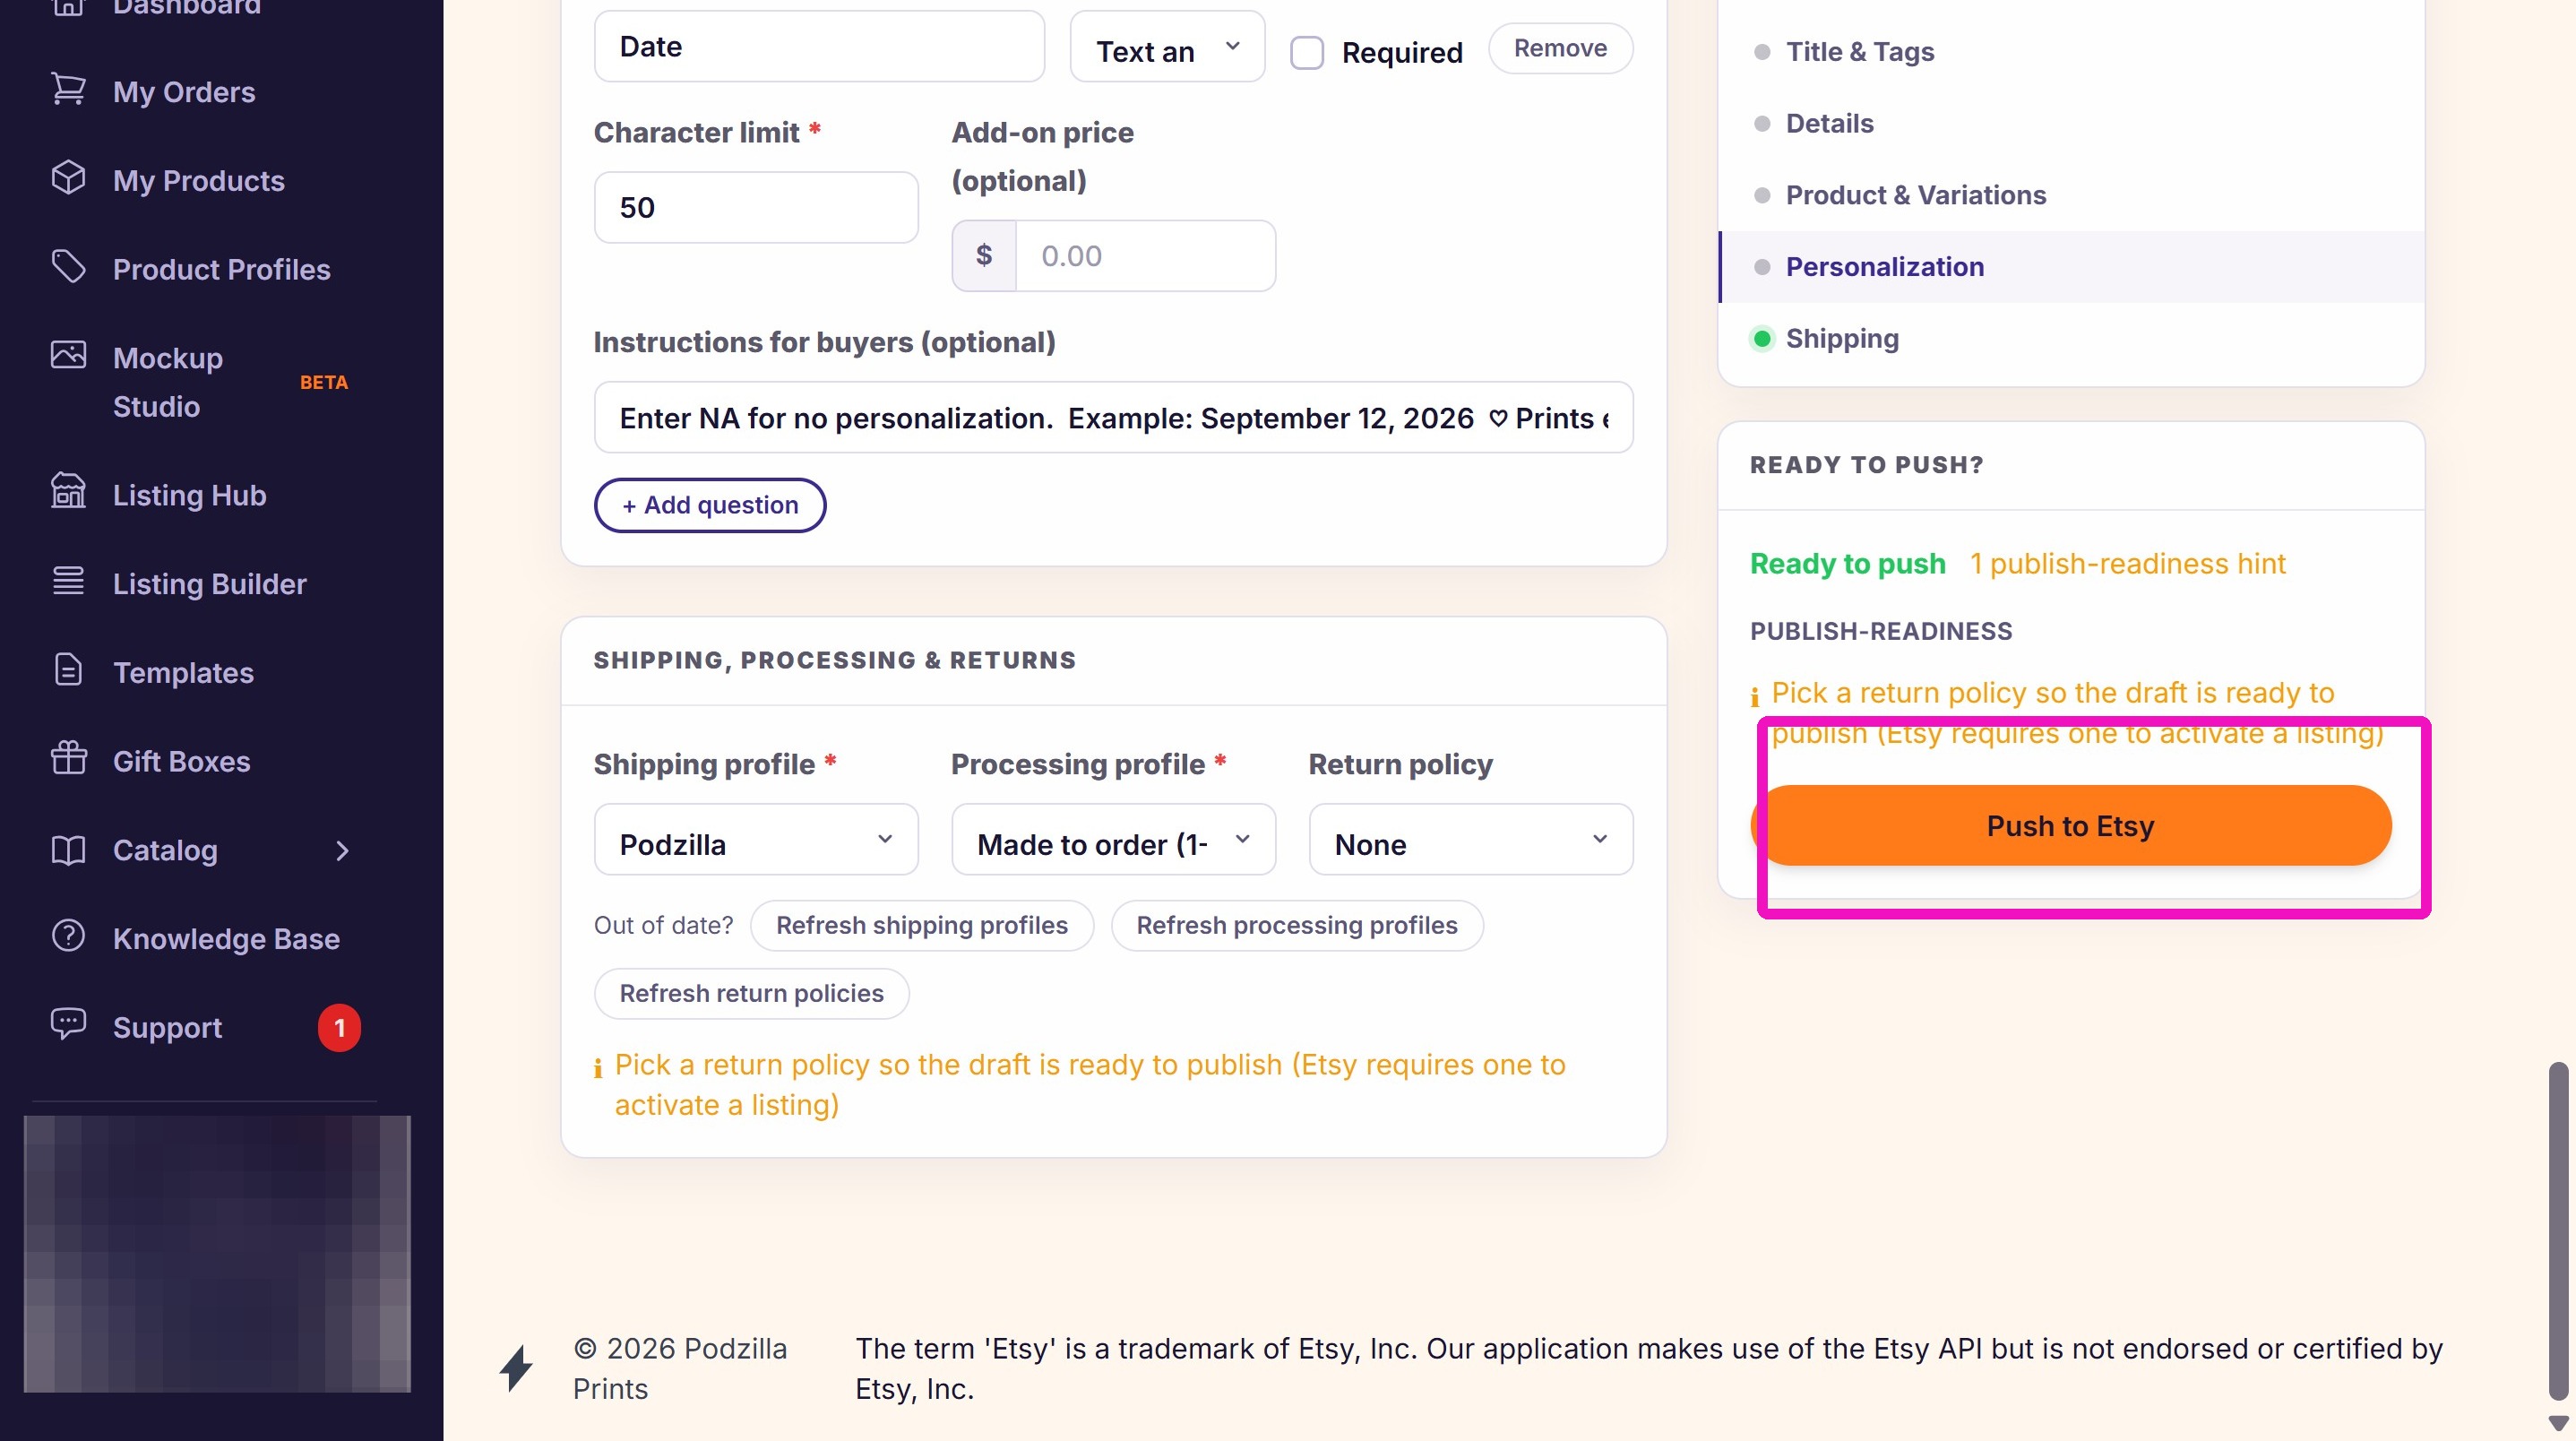Open Product Profiles tag icon
The width and height of the screenshot is (2576, 1441).
(68, 267)
